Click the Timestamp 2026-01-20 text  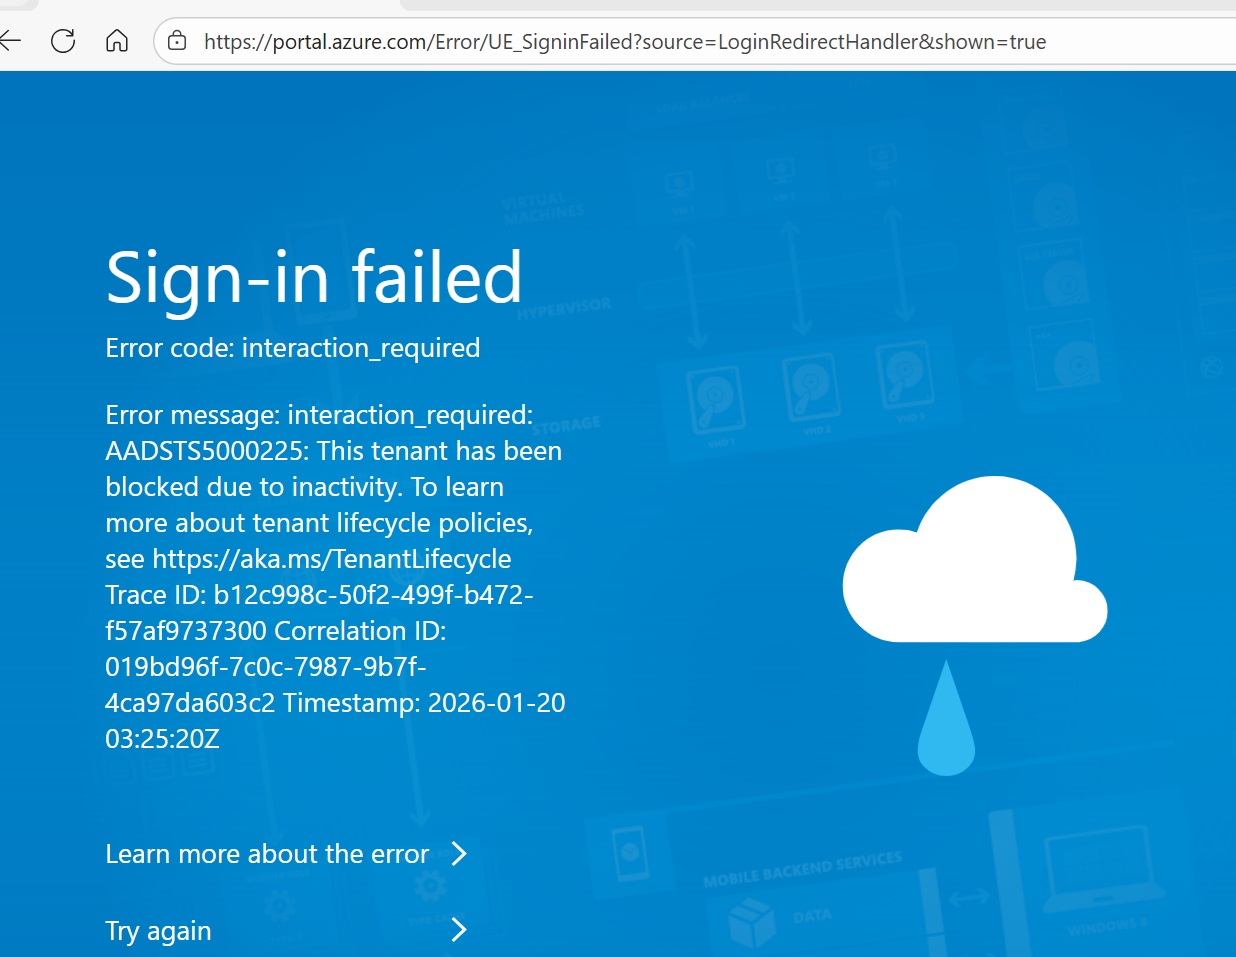coord(424,703)
